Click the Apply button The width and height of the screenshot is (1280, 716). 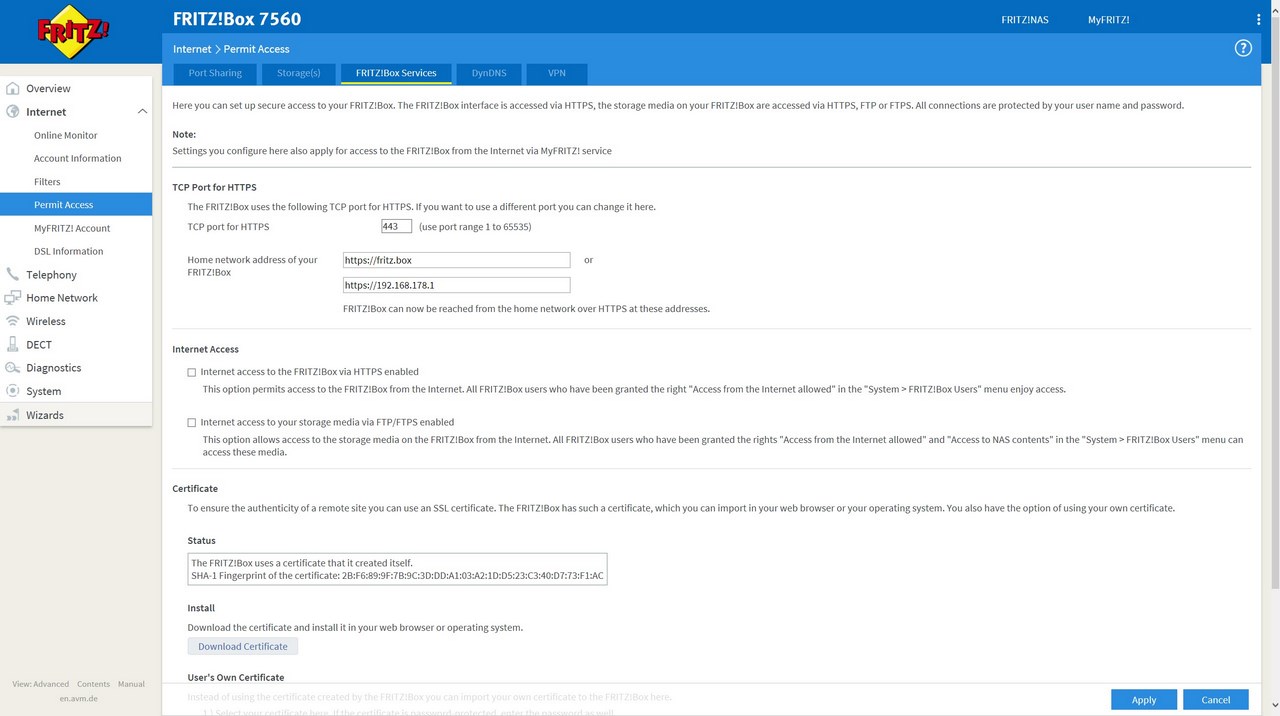1144,700
